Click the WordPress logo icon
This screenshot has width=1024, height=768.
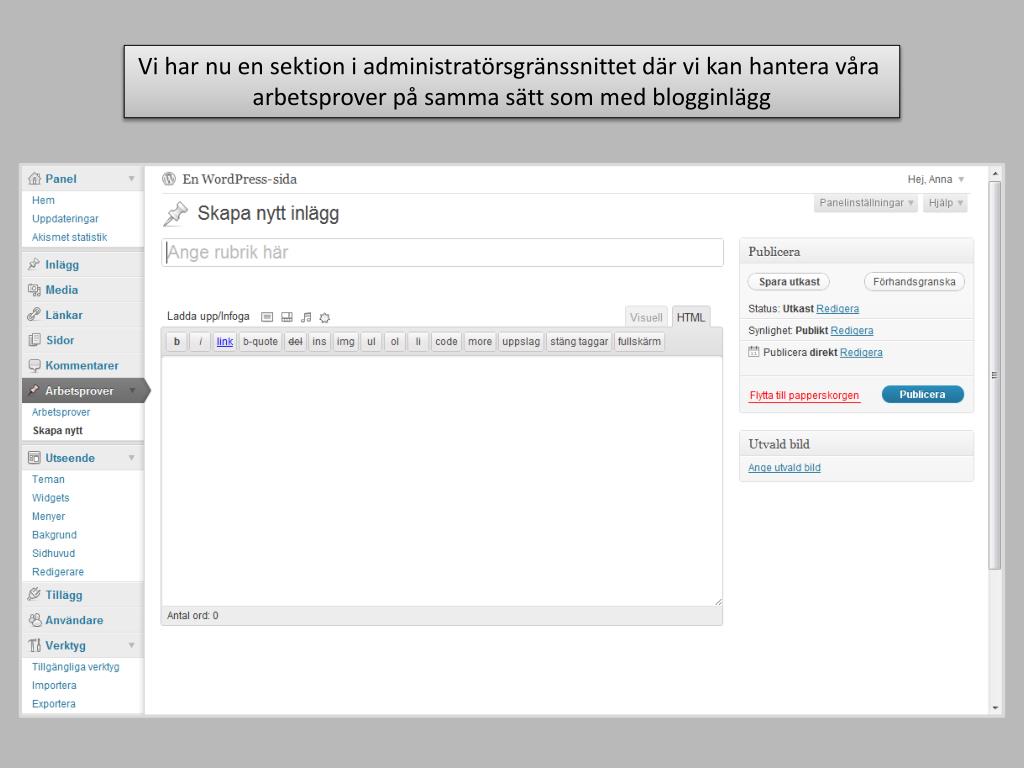(169, 179)
